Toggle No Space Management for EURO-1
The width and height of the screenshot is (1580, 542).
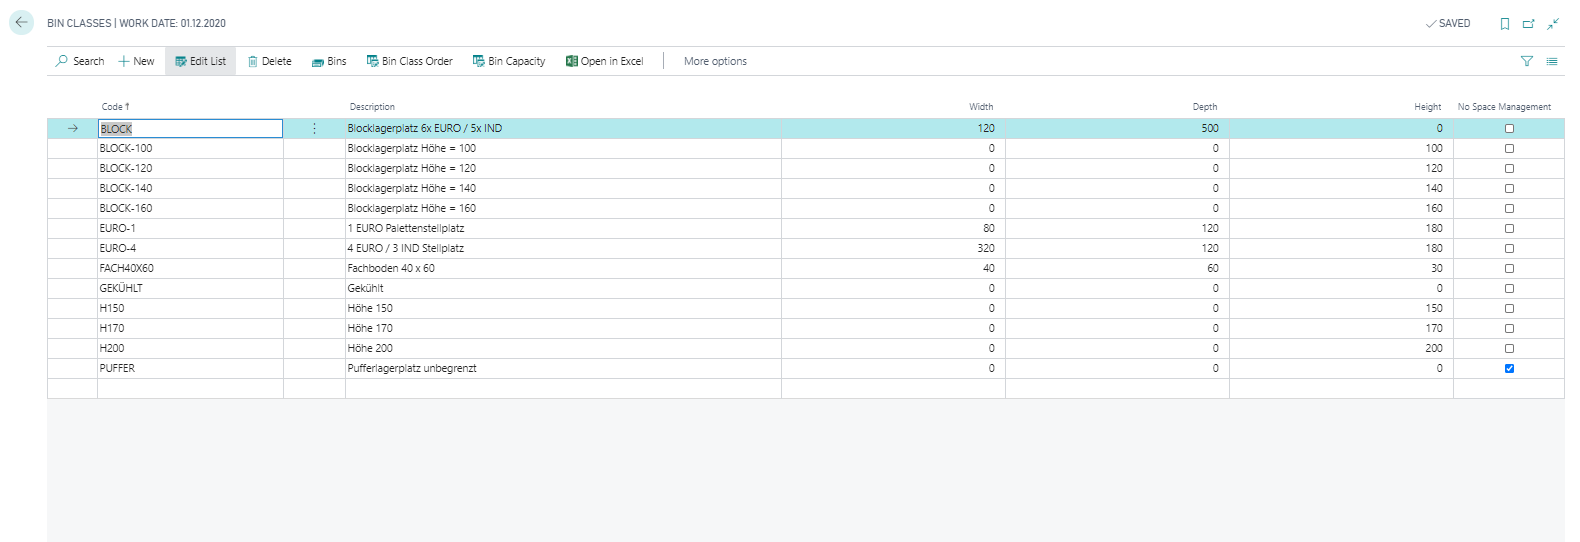click(x=1509, y=228)
